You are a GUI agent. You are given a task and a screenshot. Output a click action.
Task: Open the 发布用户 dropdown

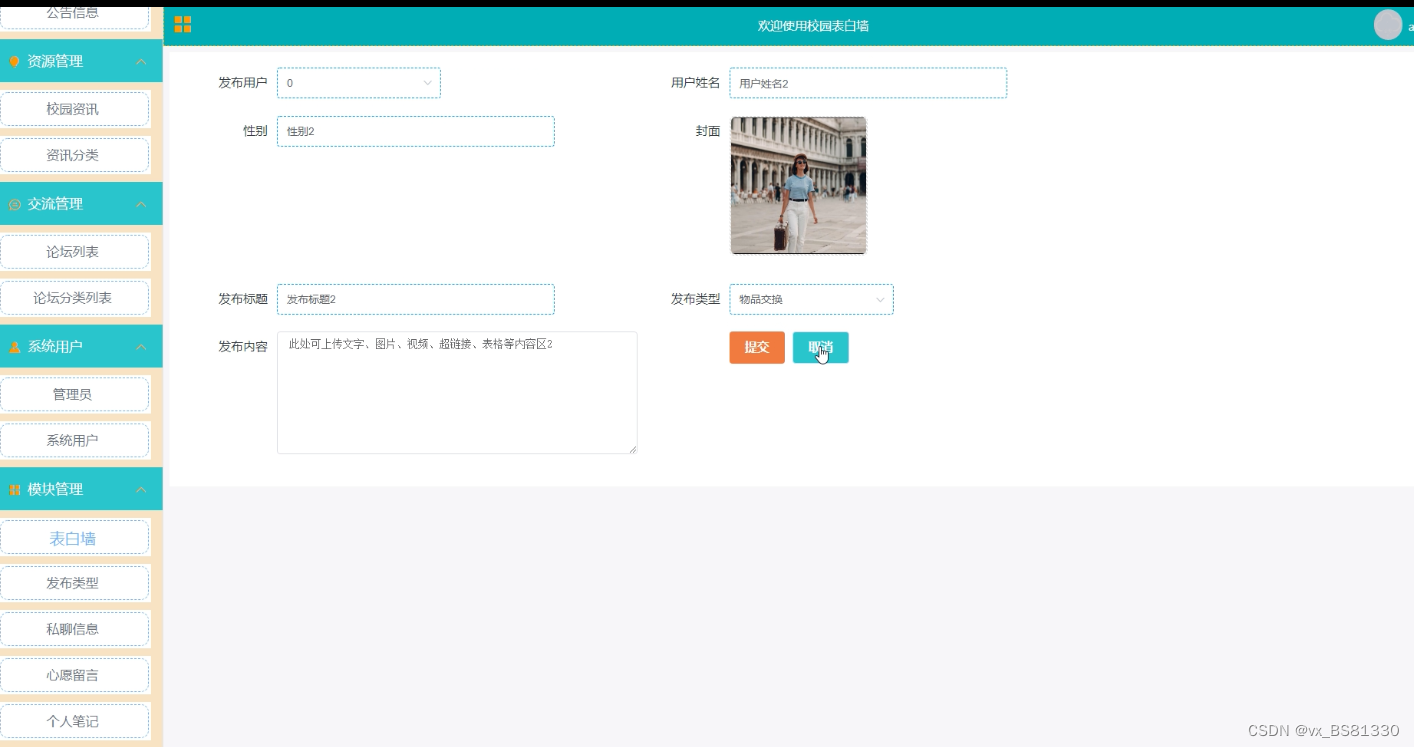[x=358, y=83]
